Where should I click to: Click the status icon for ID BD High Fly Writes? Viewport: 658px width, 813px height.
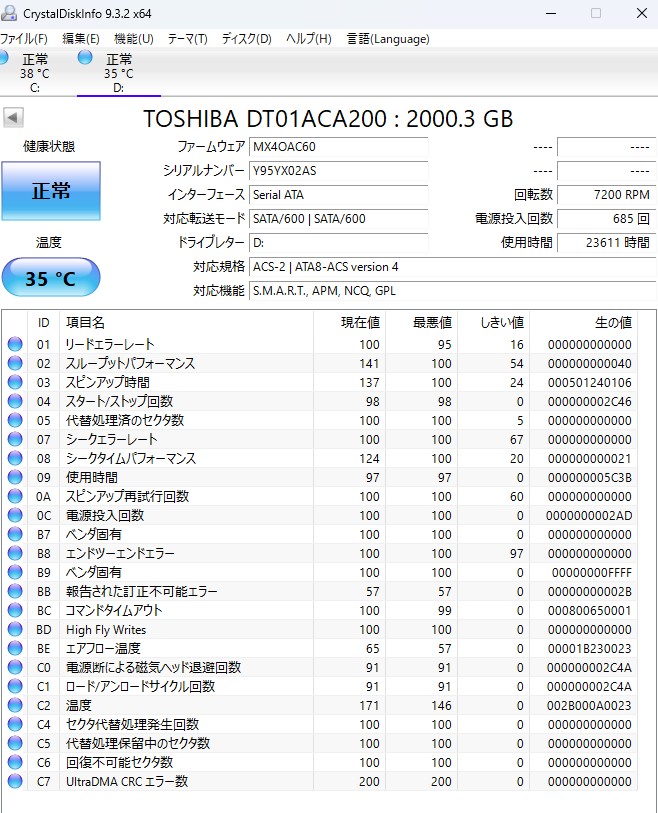[15, 629]
